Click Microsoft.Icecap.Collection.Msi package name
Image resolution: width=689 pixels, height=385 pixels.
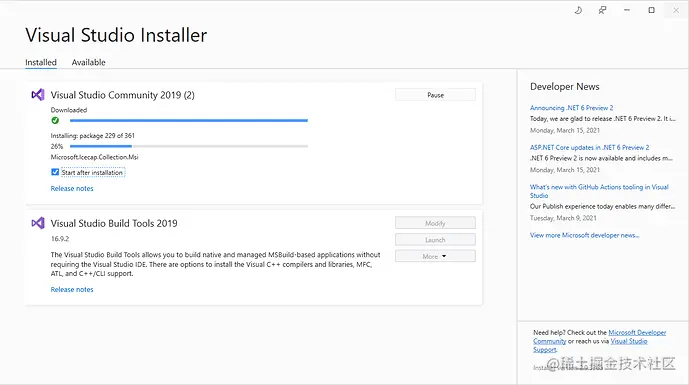click(94, 157)
